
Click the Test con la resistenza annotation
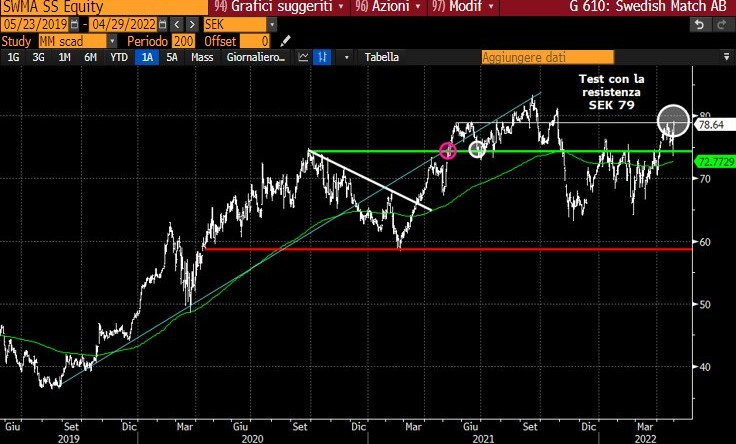(612, 92)
